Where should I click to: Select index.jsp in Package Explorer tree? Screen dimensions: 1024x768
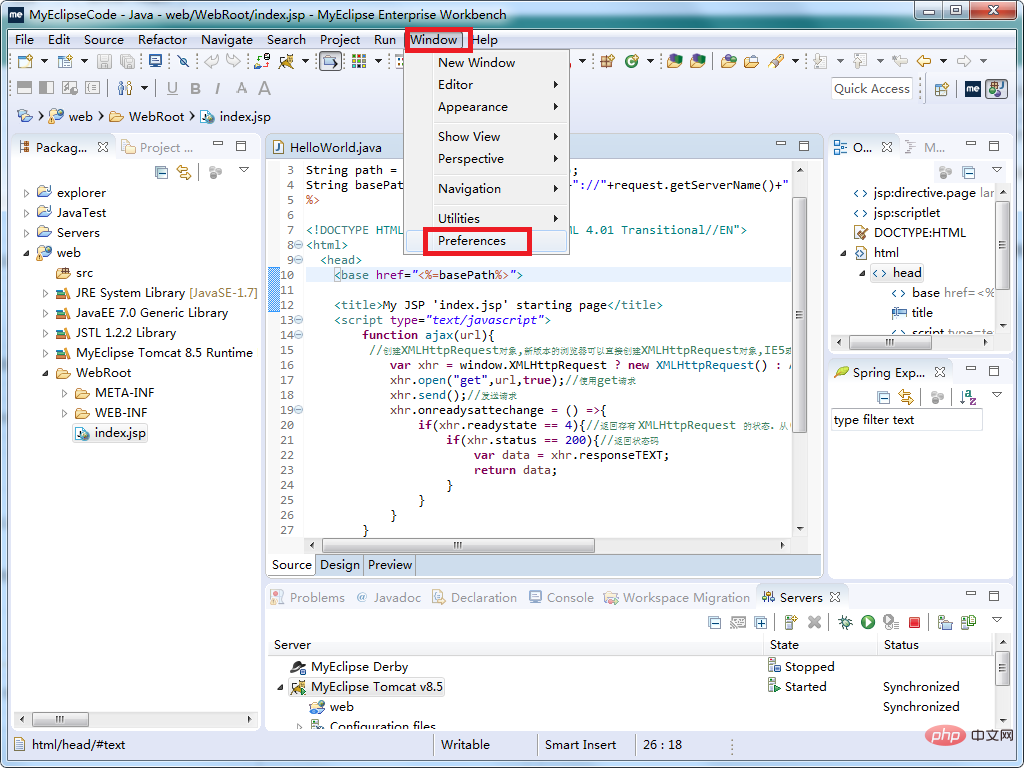click(x=110, y=433)
